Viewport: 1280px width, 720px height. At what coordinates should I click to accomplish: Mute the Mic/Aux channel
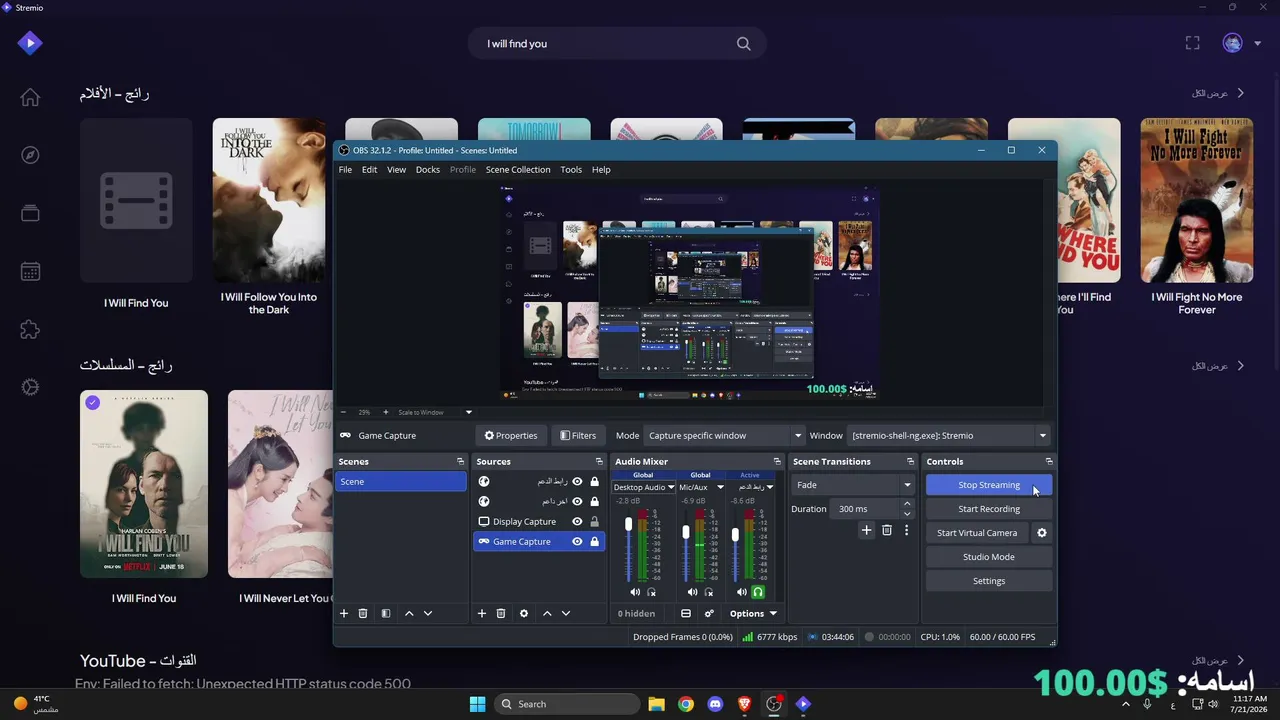[x=692, y=592]
